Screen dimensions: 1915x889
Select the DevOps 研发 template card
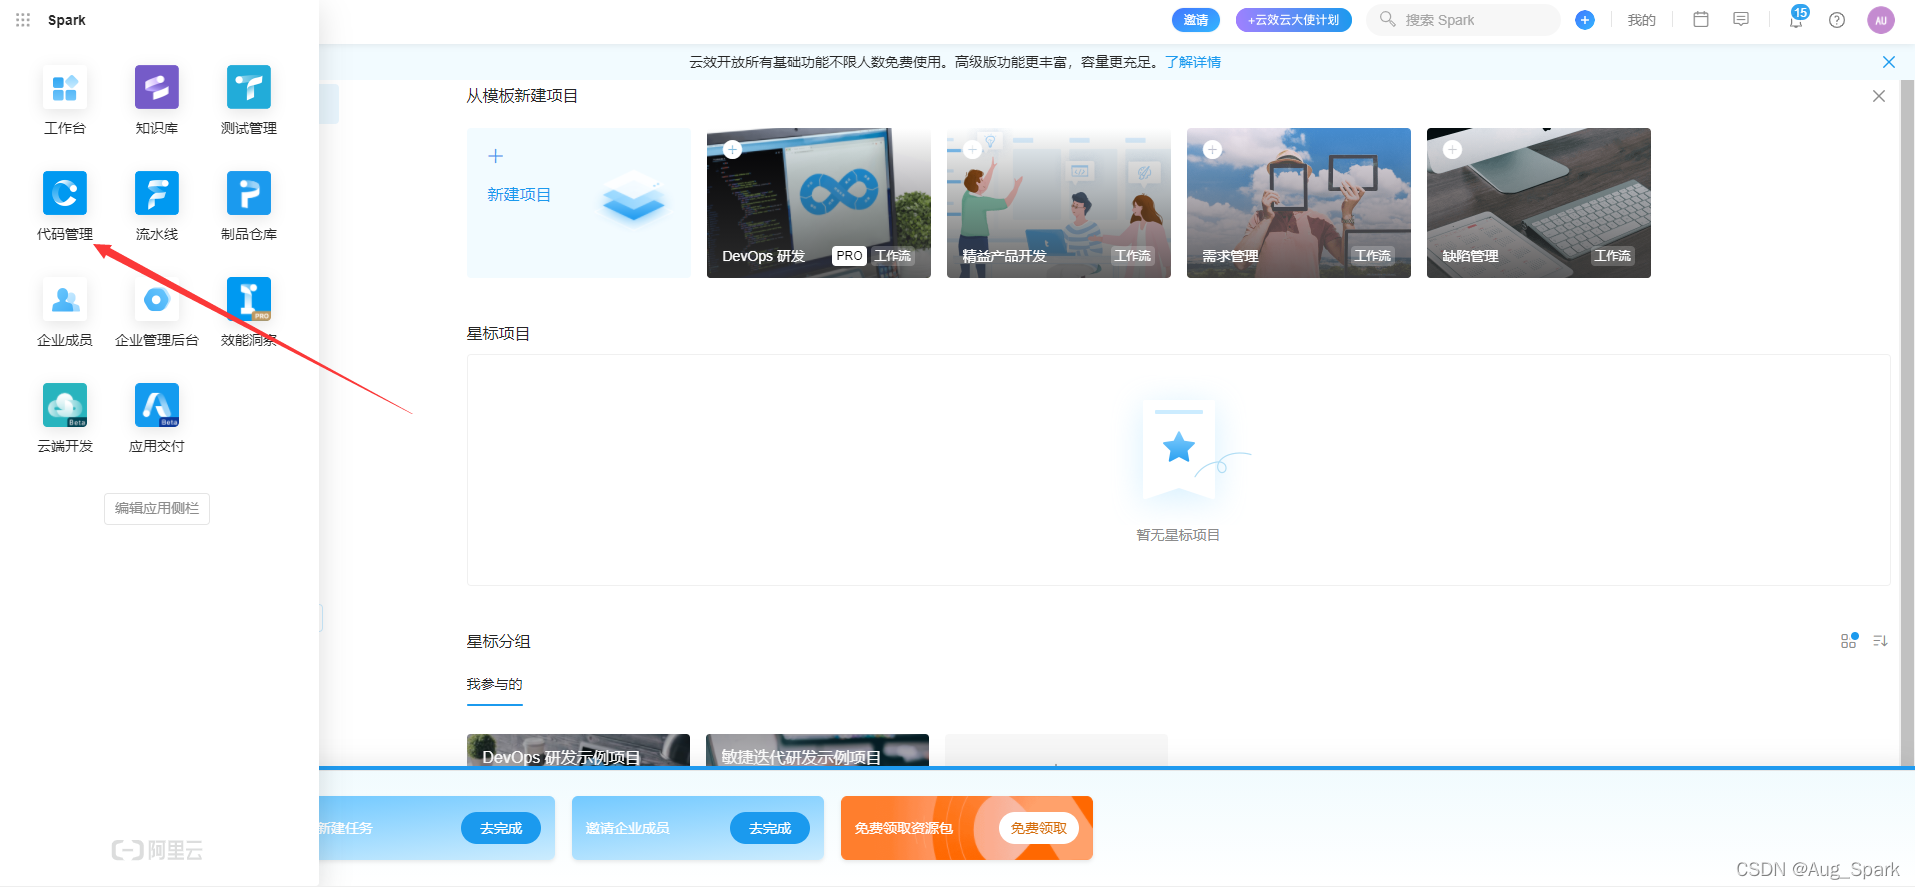tap(819, 203)
